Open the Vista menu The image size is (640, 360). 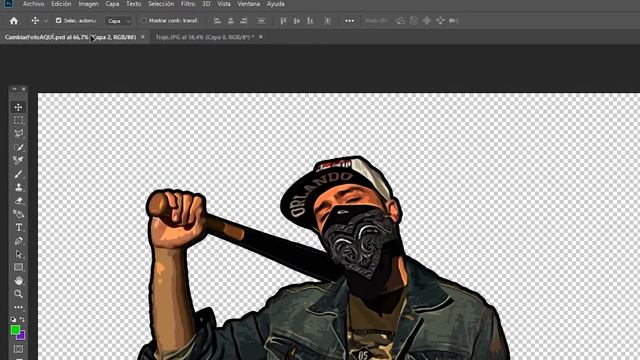224,4
